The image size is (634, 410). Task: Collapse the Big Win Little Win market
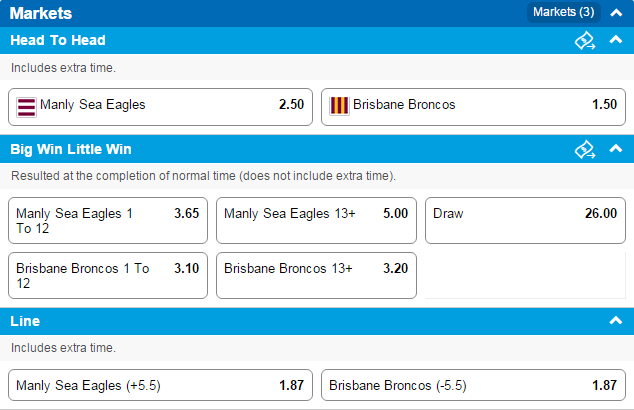pyautogui.click(x=616, y=148)
